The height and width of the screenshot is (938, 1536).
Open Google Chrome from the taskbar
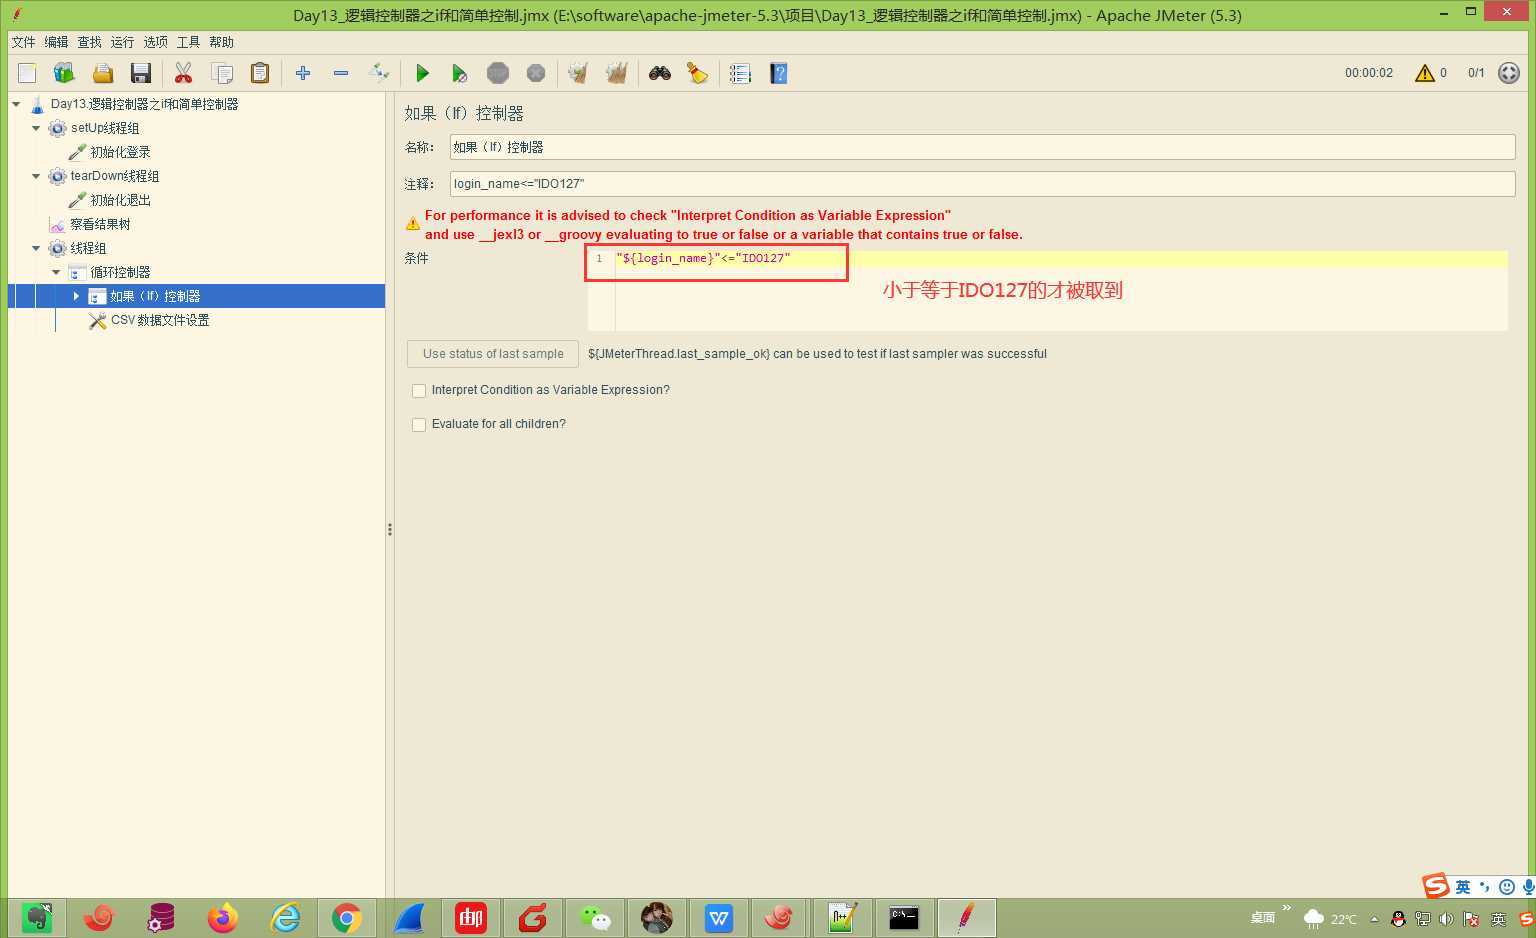(347, 917)
